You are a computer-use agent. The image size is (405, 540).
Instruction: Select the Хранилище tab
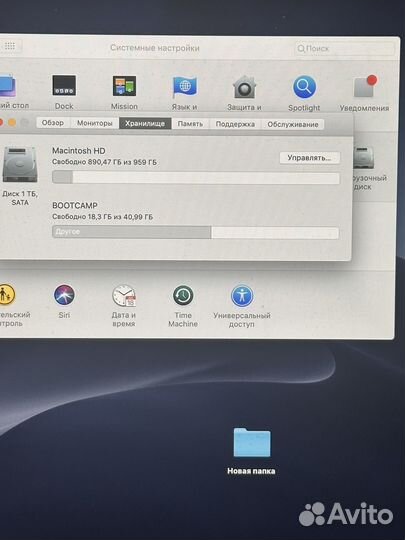(x=145, y=123)
